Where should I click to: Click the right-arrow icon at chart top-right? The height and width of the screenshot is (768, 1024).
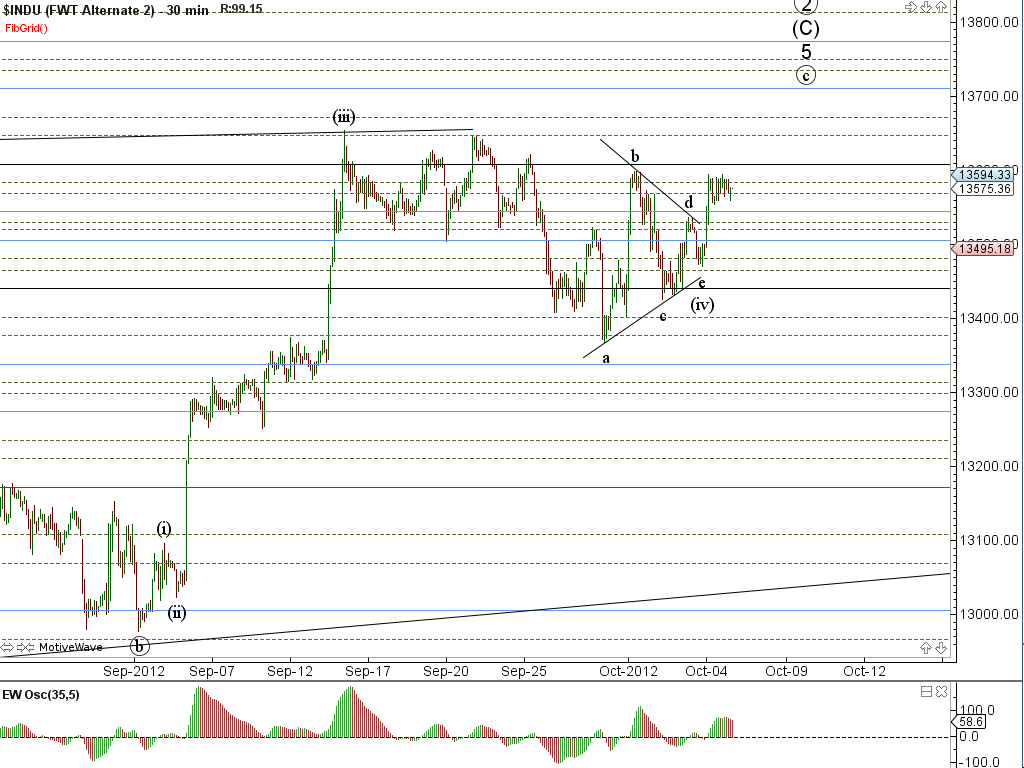pos(910,7)
